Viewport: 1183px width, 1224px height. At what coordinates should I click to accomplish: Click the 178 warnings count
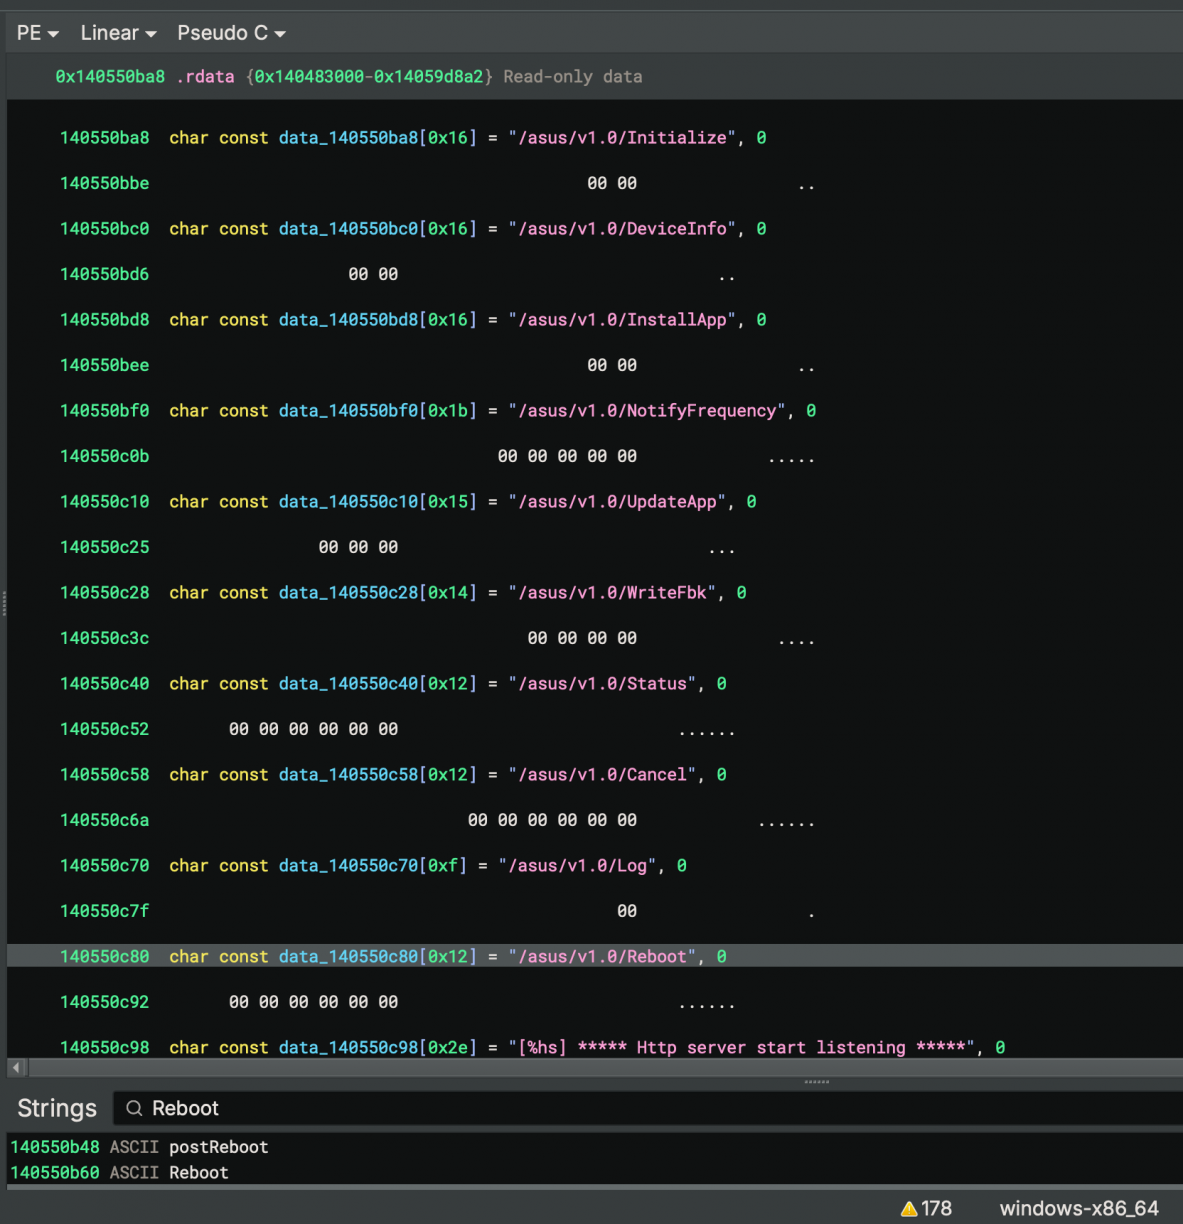point(936,1209)
